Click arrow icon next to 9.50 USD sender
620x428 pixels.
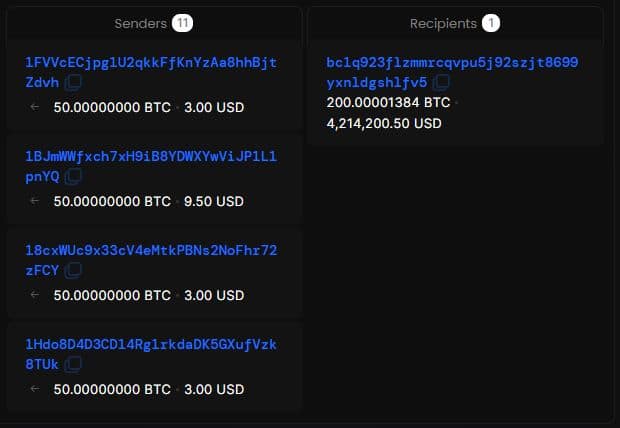point(35,201)
